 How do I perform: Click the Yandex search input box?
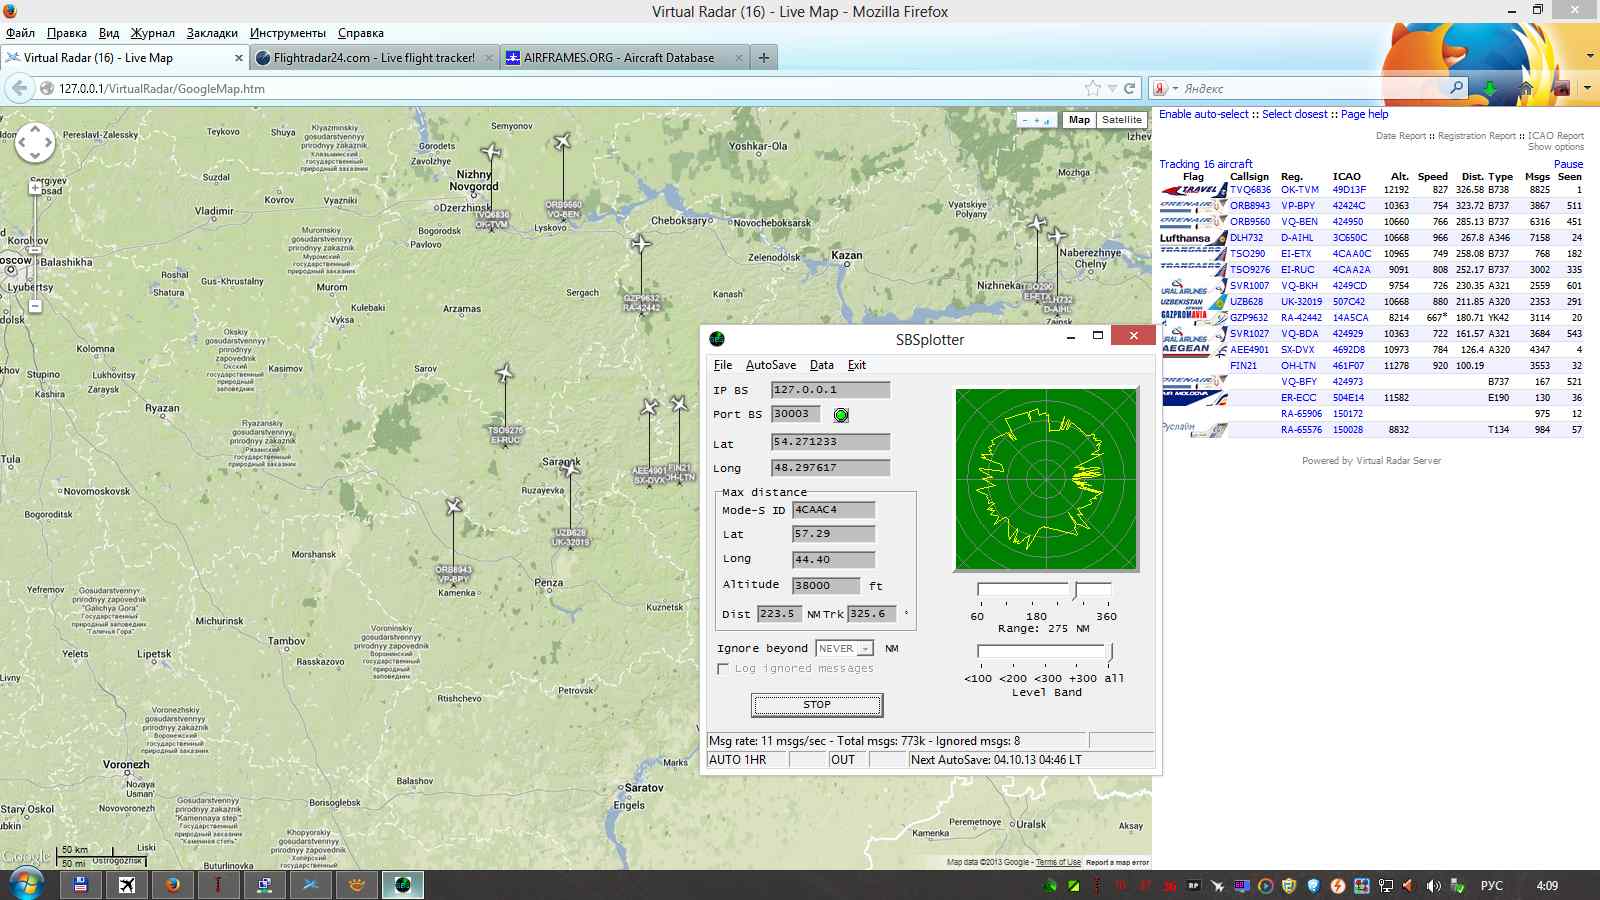point(1314,88)
